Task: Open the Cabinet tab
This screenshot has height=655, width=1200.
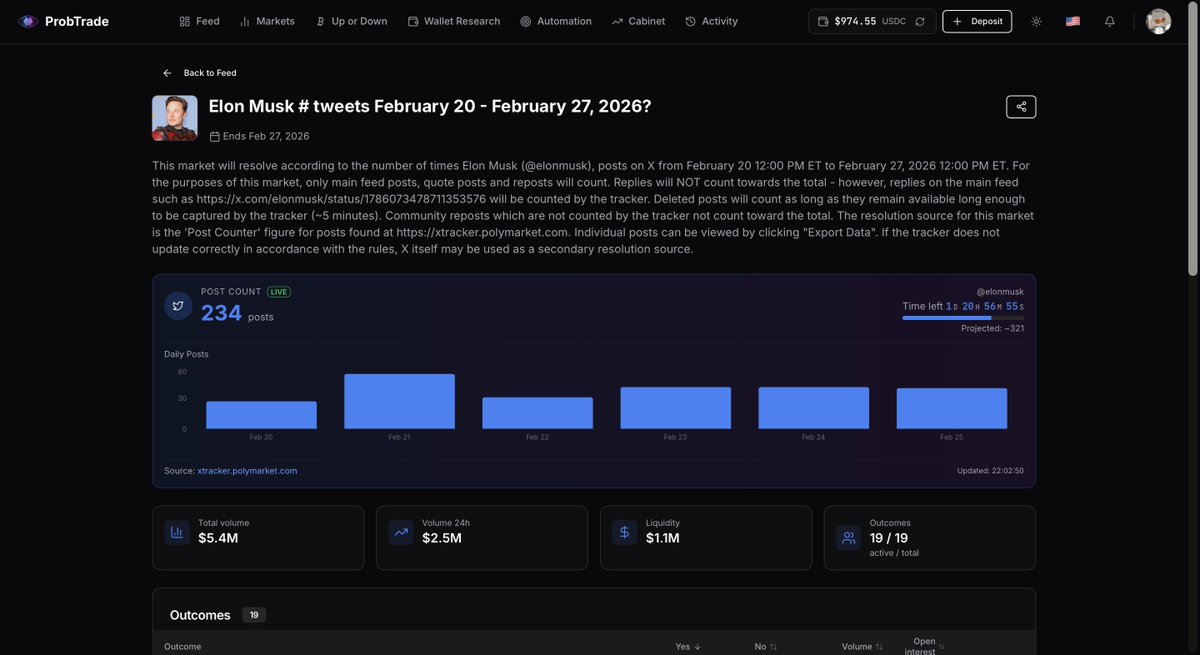Action: tap(638, 21)
